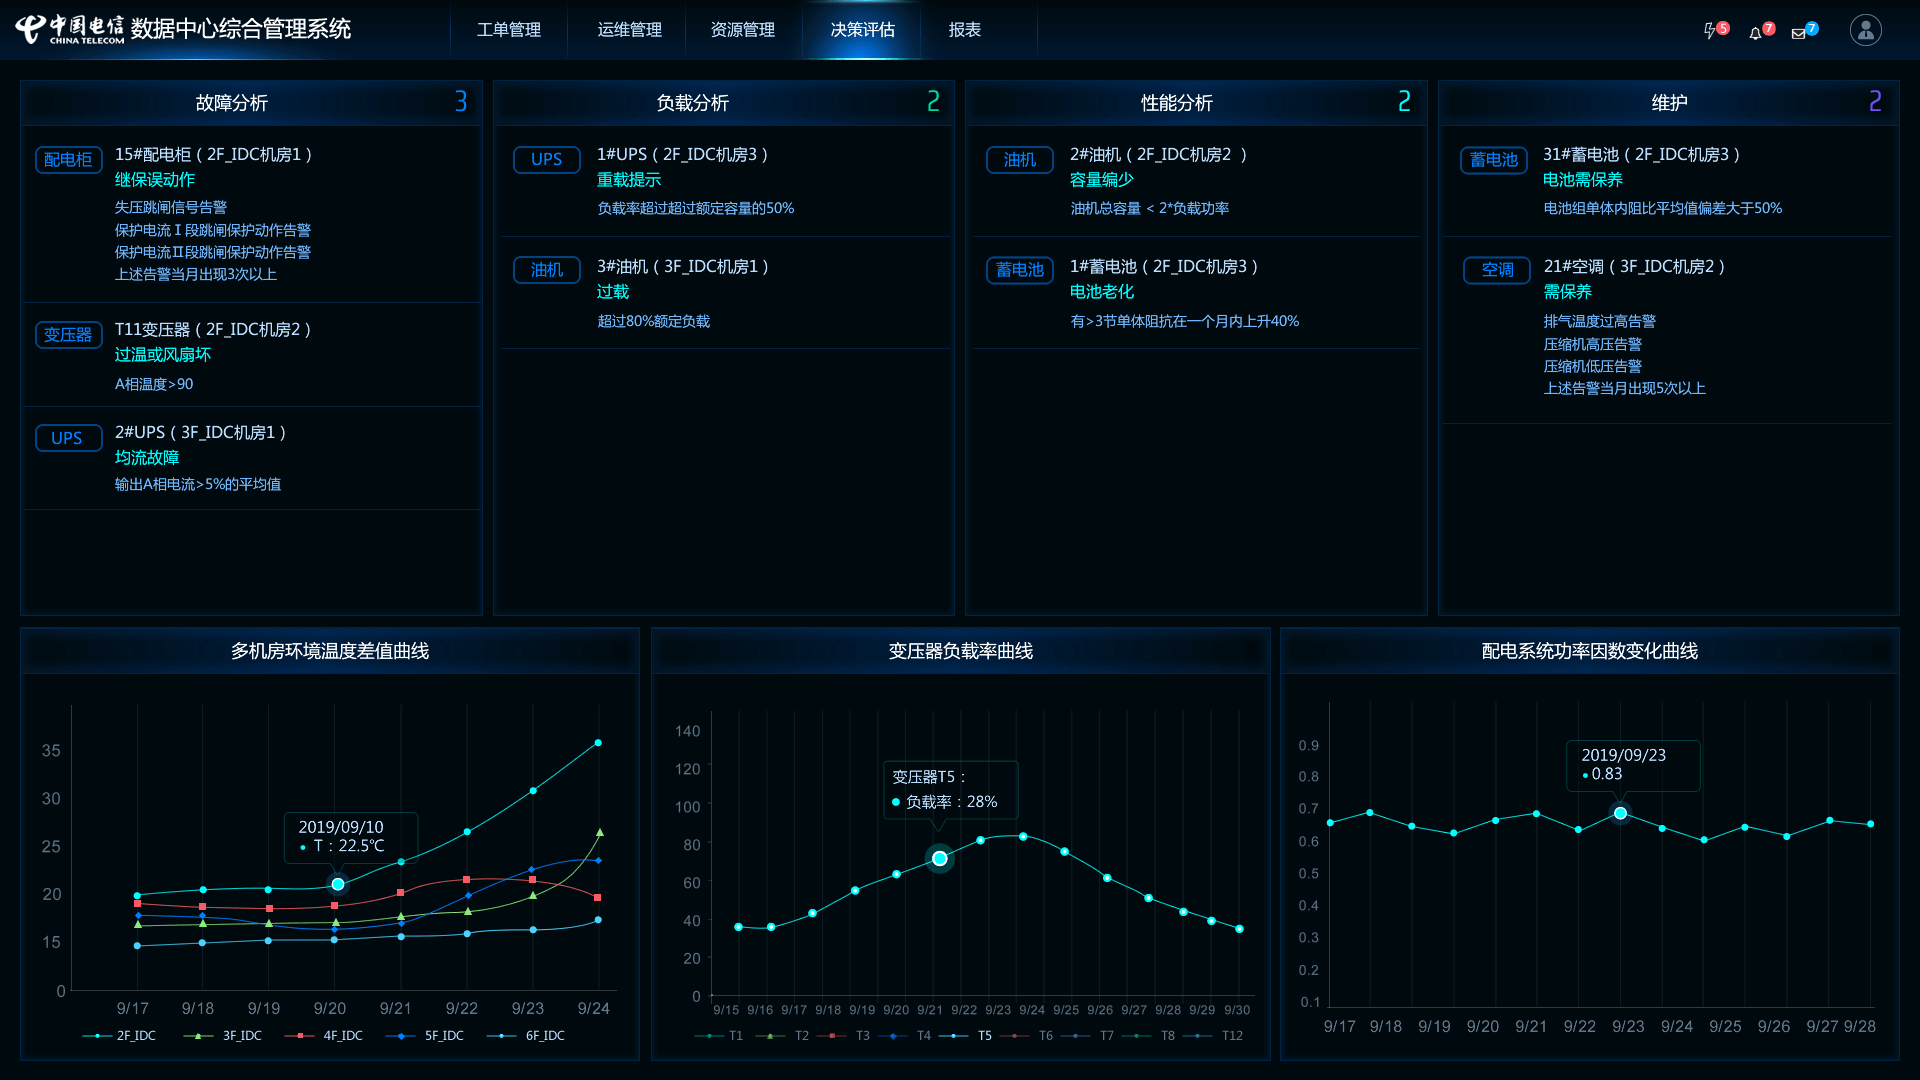1920x1080 pixels.
Task: Toggle the 2F_IDC series in temperature legend
Action: [x=120, y=1036]
